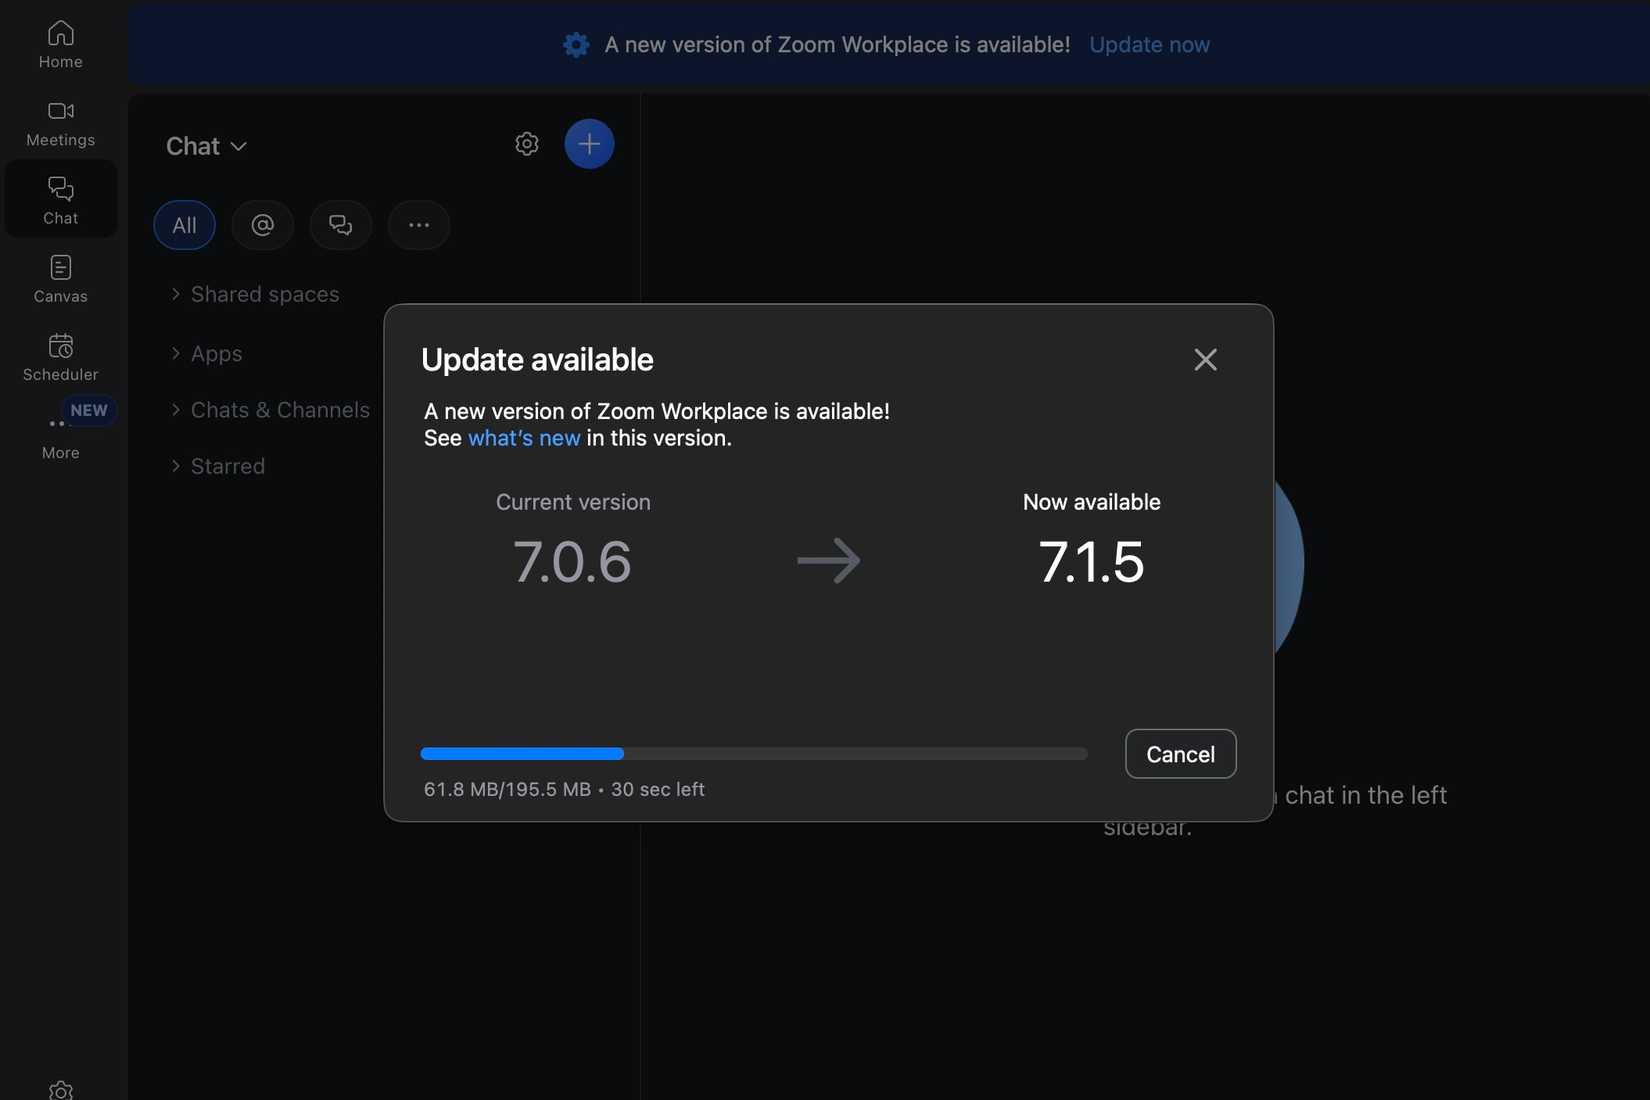Open the More menu in sidebar
The width and height of the screenshot is (1650, 1100).
click(x=60, y=437)
